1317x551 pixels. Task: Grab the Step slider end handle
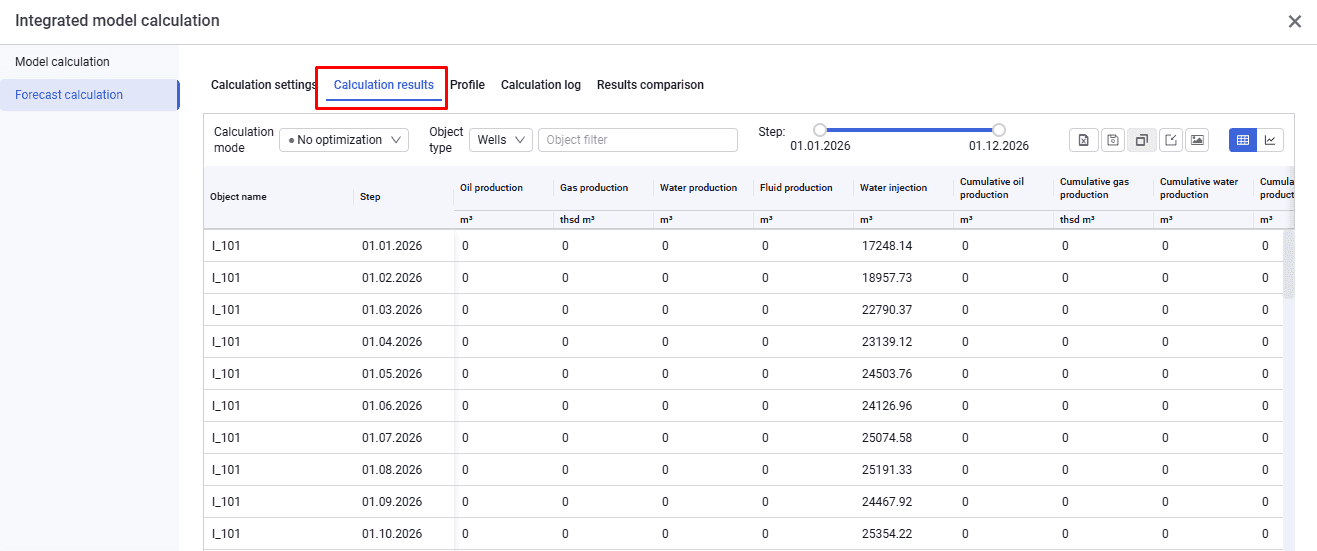(x=999, y=130)
